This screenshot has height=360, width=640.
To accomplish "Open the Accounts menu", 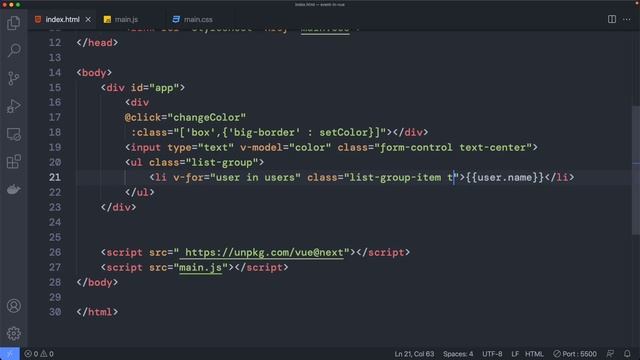I will (13, 306).
